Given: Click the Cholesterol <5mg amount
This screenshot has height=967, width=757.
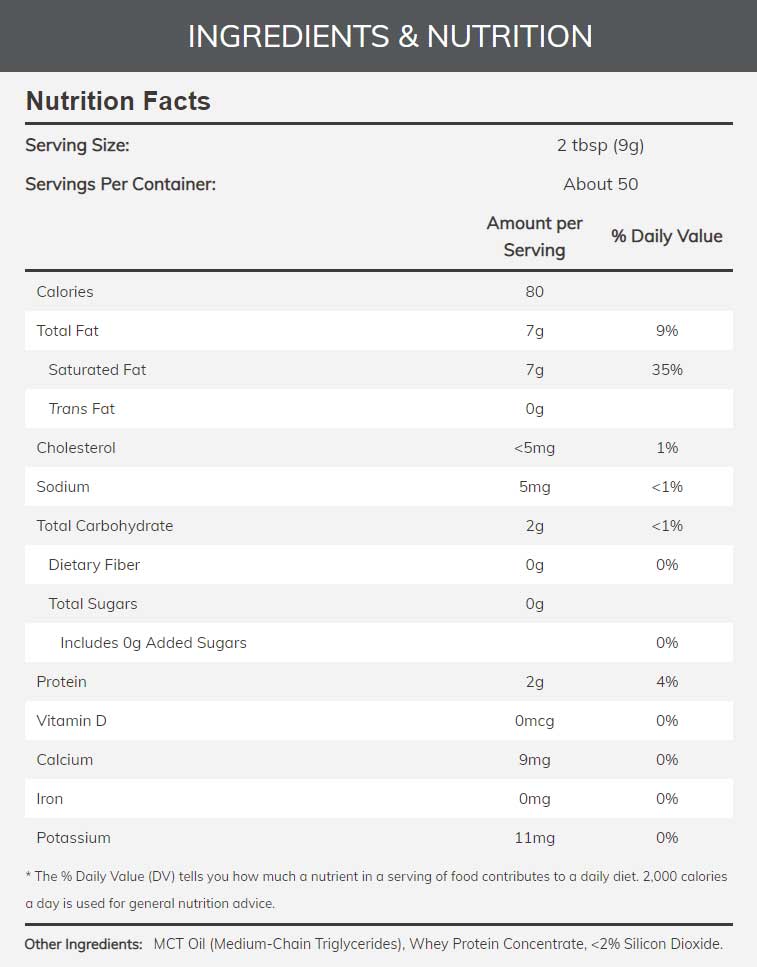Looking at the screenshot, I should coord(534,448).
